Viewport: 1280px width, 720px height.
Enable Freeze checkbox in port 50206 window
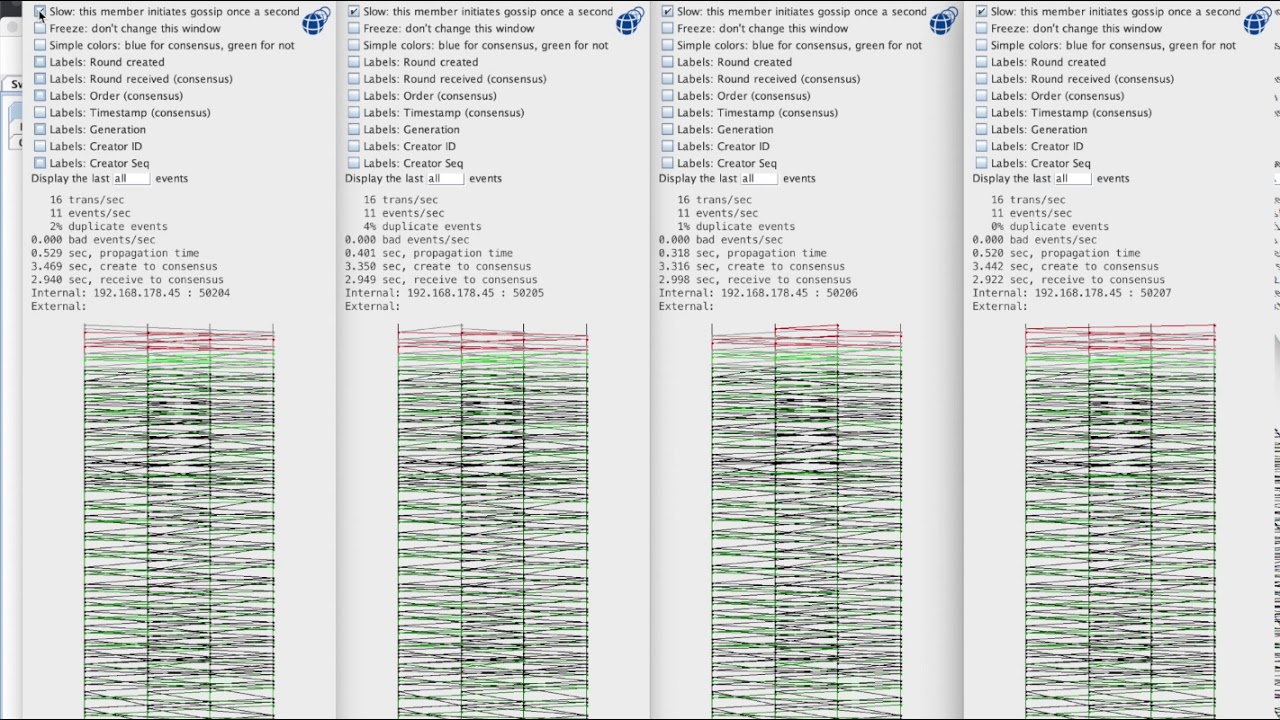(x=668, y=29)
